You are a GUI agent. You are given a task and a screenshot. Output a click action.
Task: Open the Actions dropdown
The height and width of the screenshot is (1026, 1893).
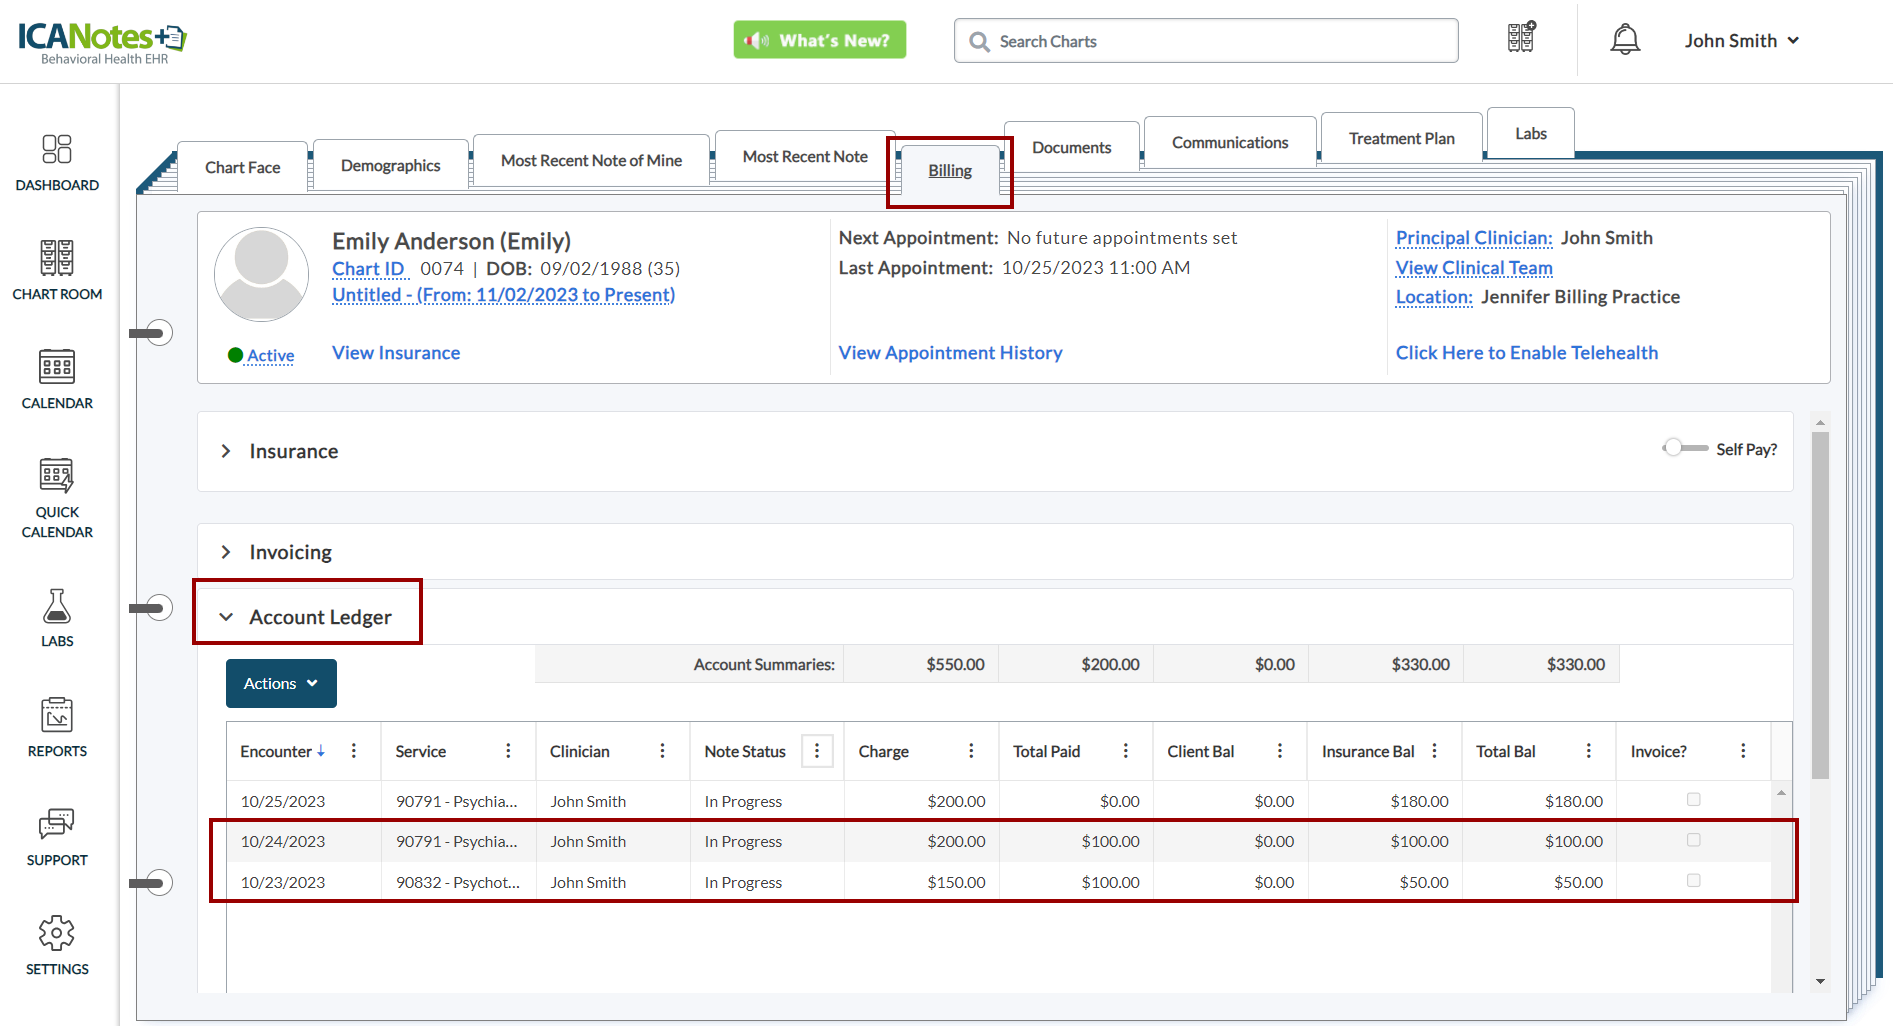click(x=281, y=683)
